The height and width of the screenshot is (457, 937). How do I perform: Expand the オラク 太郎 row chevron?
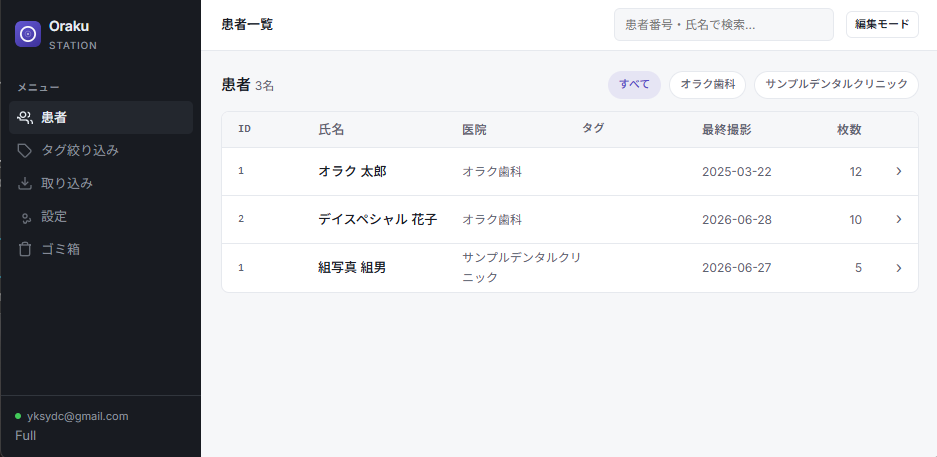[898, 171]
